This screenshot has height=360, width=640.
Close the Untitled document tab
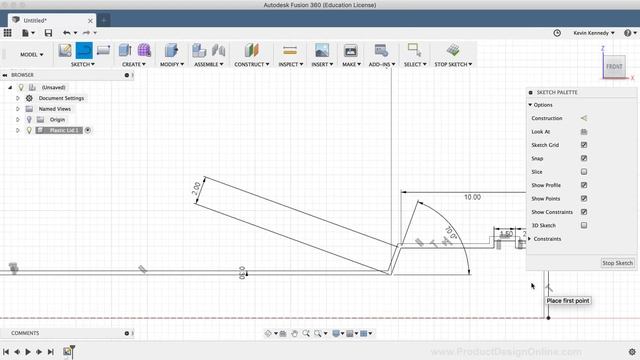click(90, 20)
